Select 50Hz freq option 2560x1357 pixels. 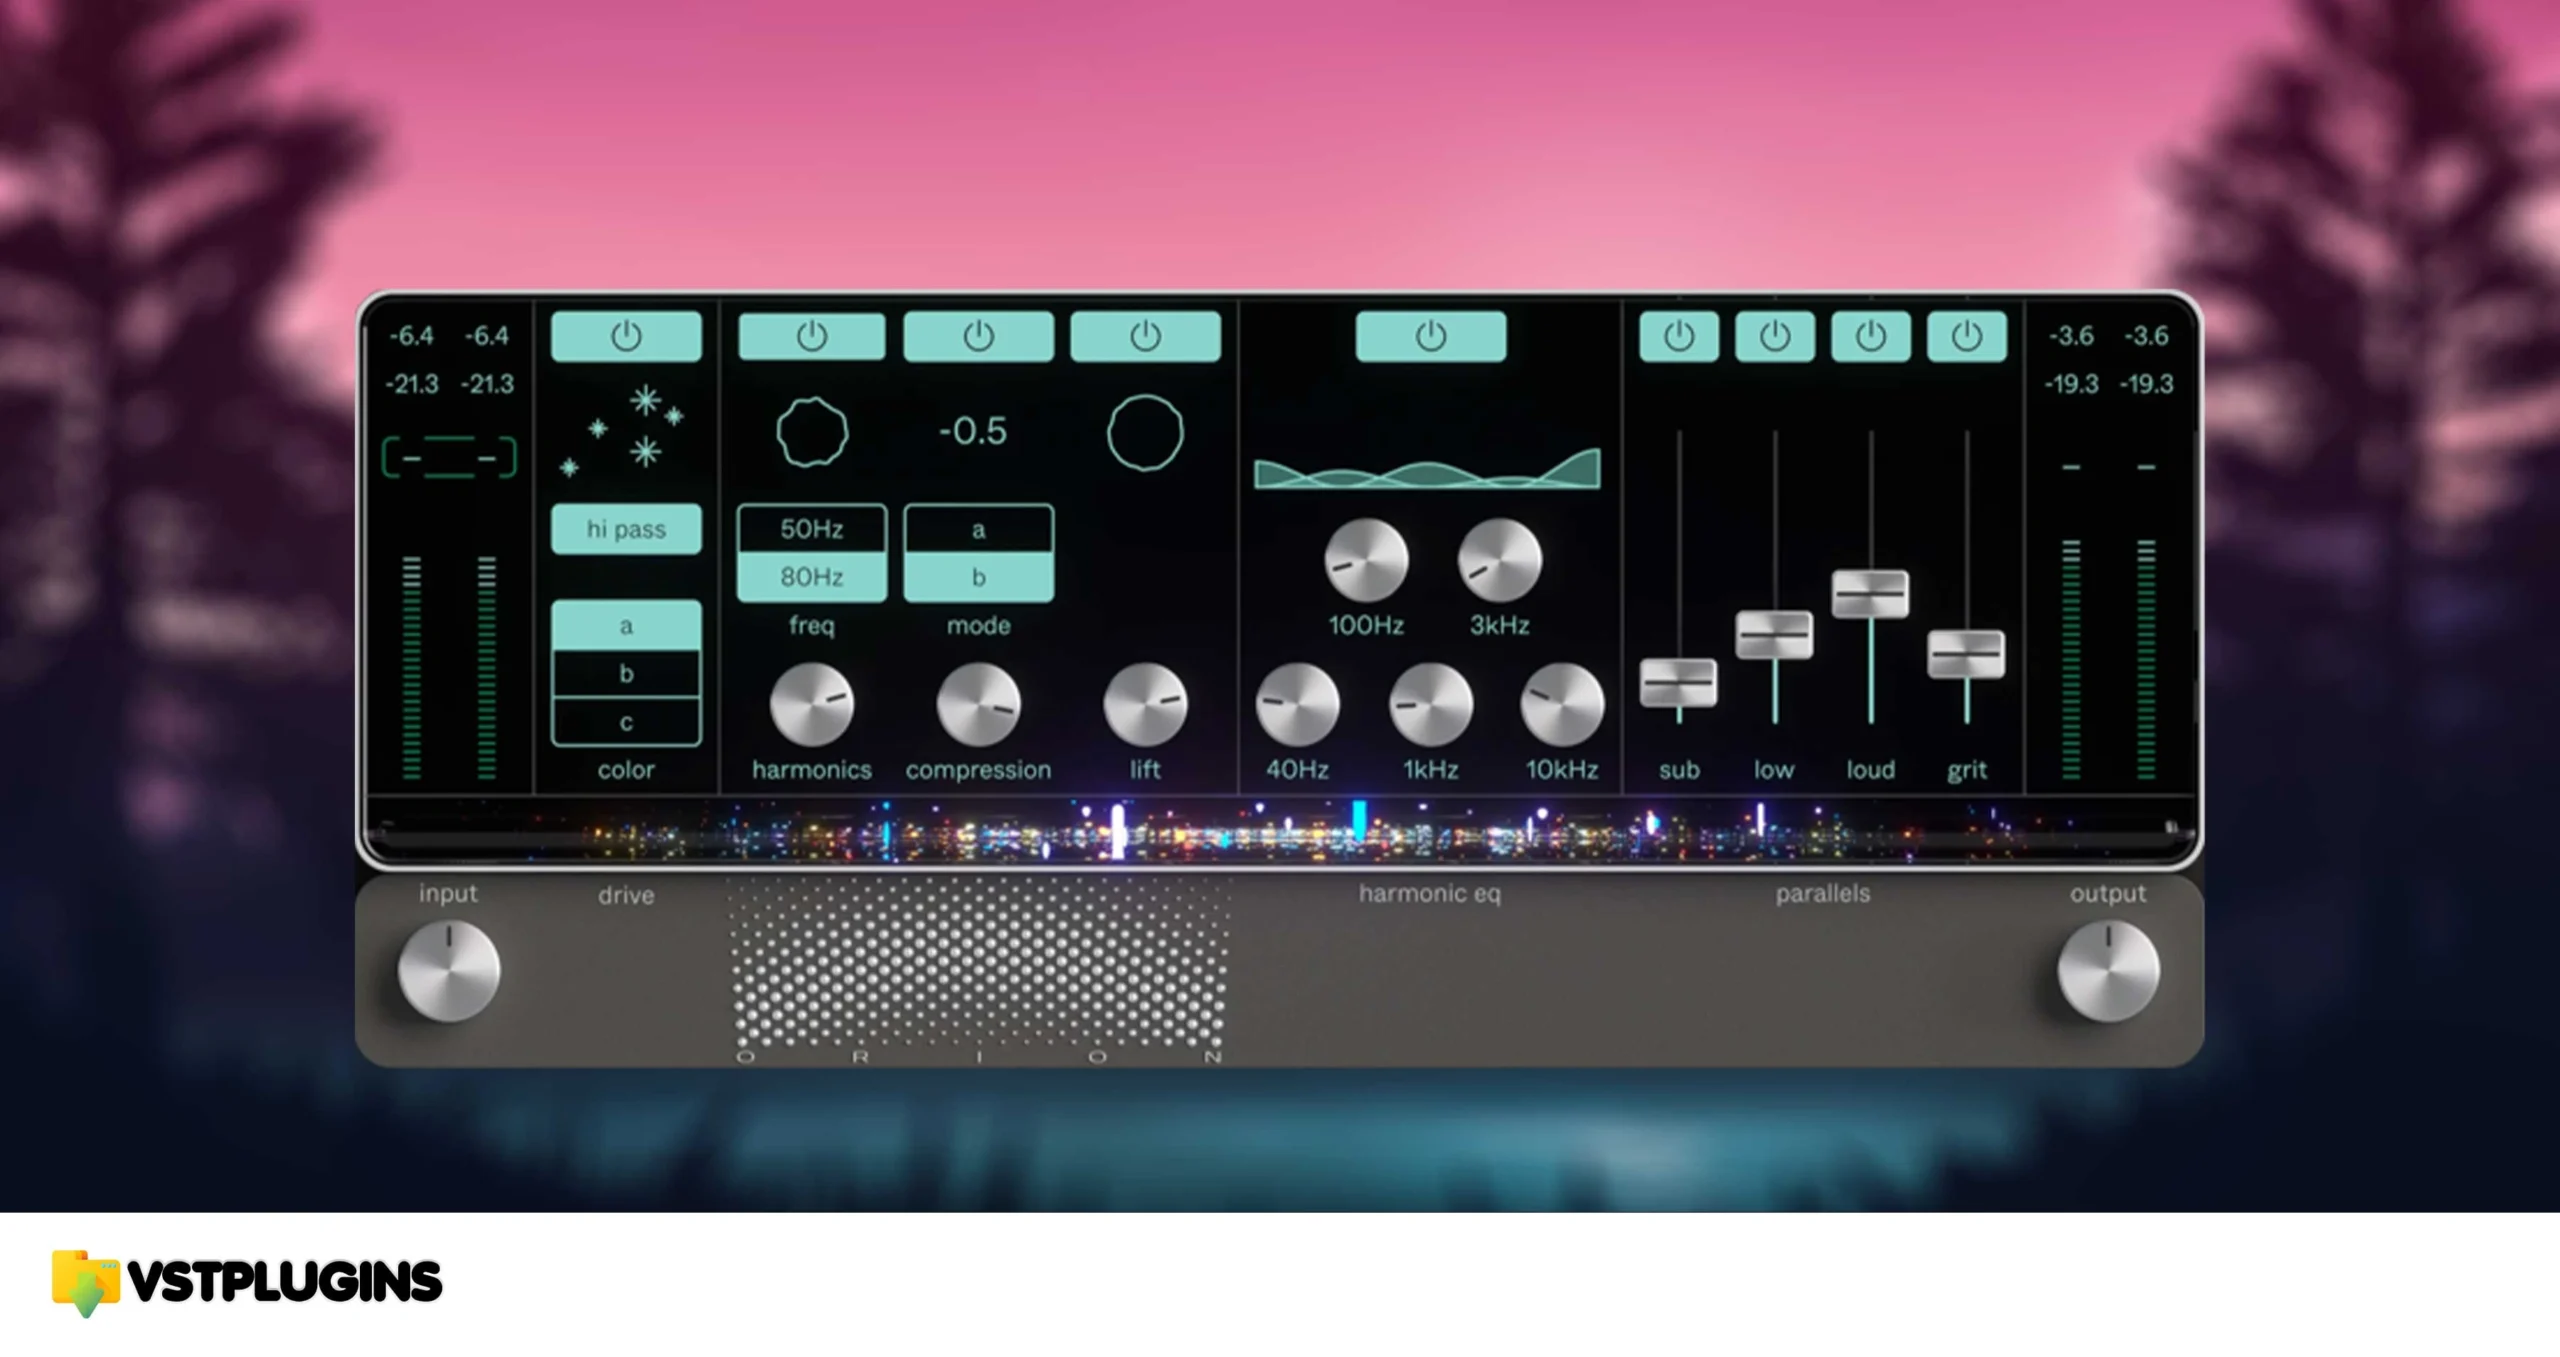(x=811, y=529)
